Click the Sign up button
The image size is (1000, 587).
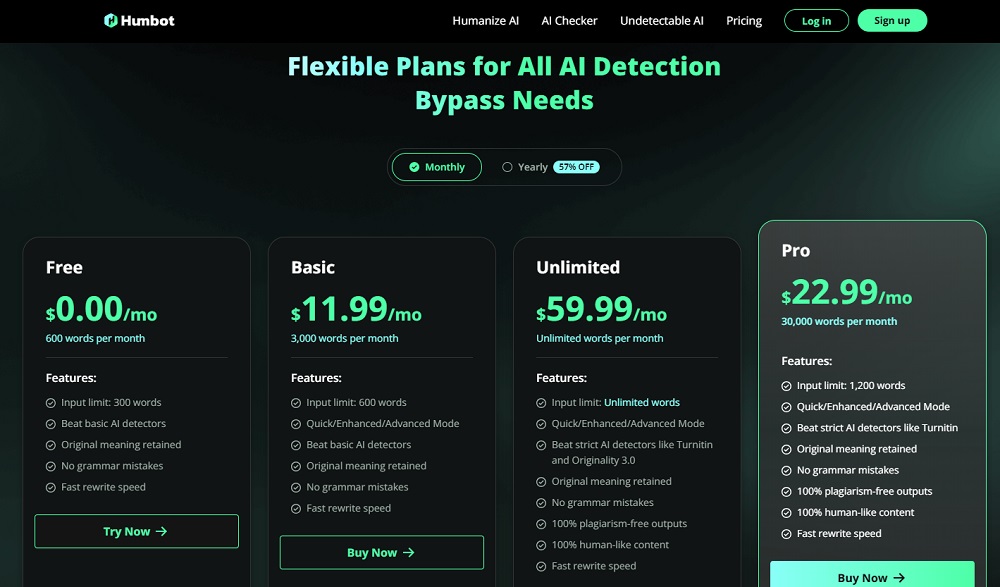[892, 21]
